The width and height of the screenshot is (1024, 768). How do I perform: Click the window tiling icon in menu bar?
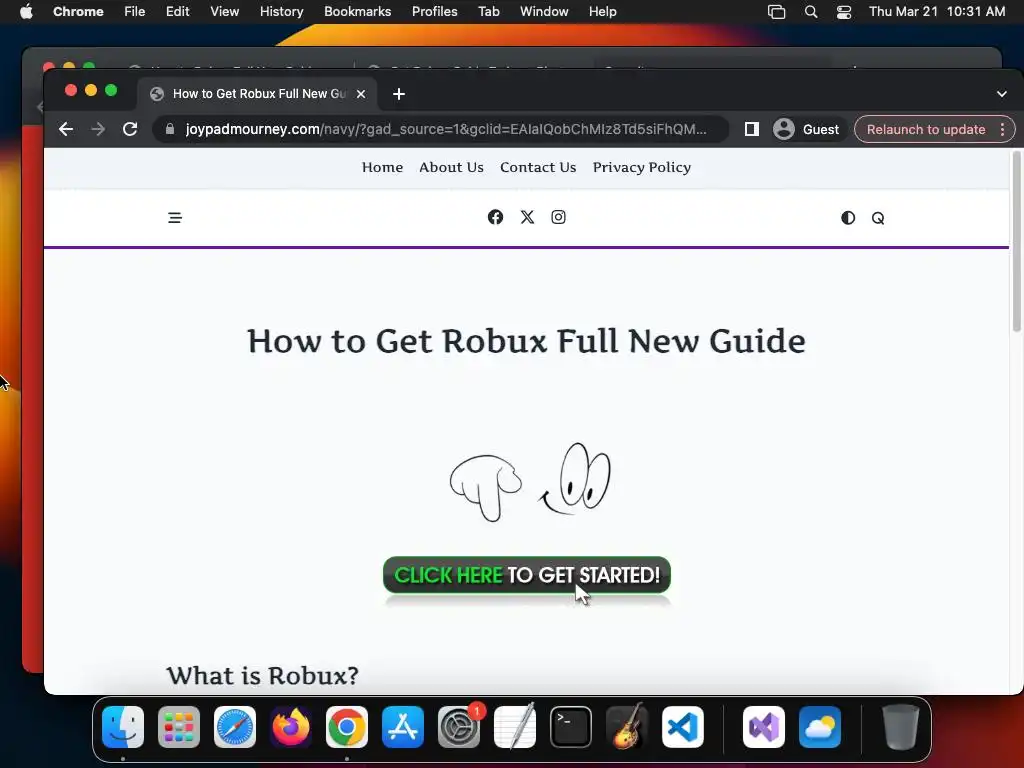coord(776,12)
